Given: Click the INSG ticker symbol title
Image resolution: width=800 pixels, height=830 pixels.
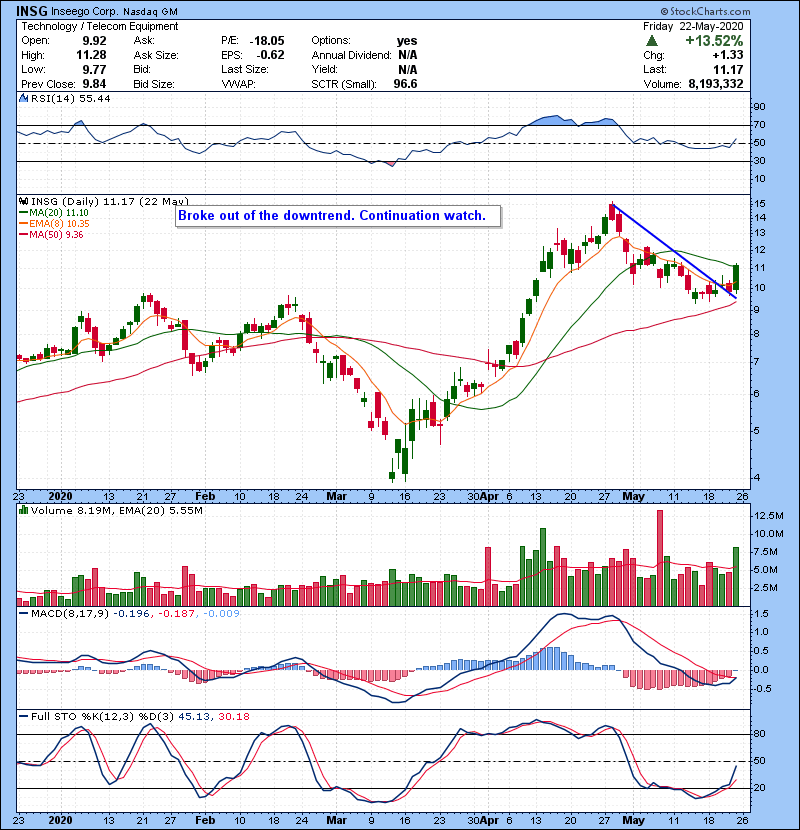Looking at the screenshot, I should [32, 11].
